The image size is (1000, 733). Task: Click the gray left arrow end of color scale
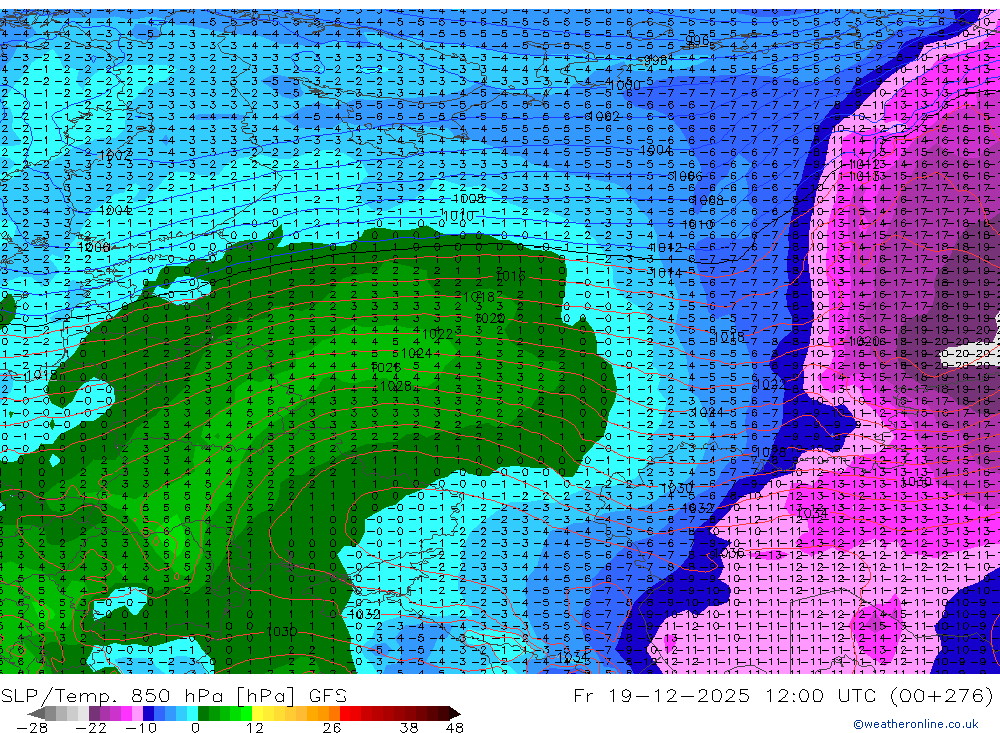click(x=36, y=713)
